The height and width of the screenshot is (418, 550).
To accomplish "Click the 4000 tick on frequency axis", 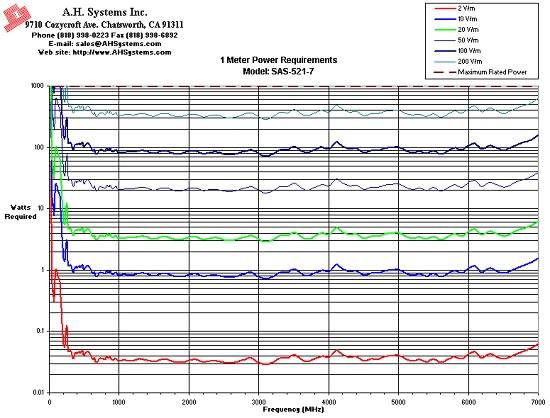I will (329, 402).
